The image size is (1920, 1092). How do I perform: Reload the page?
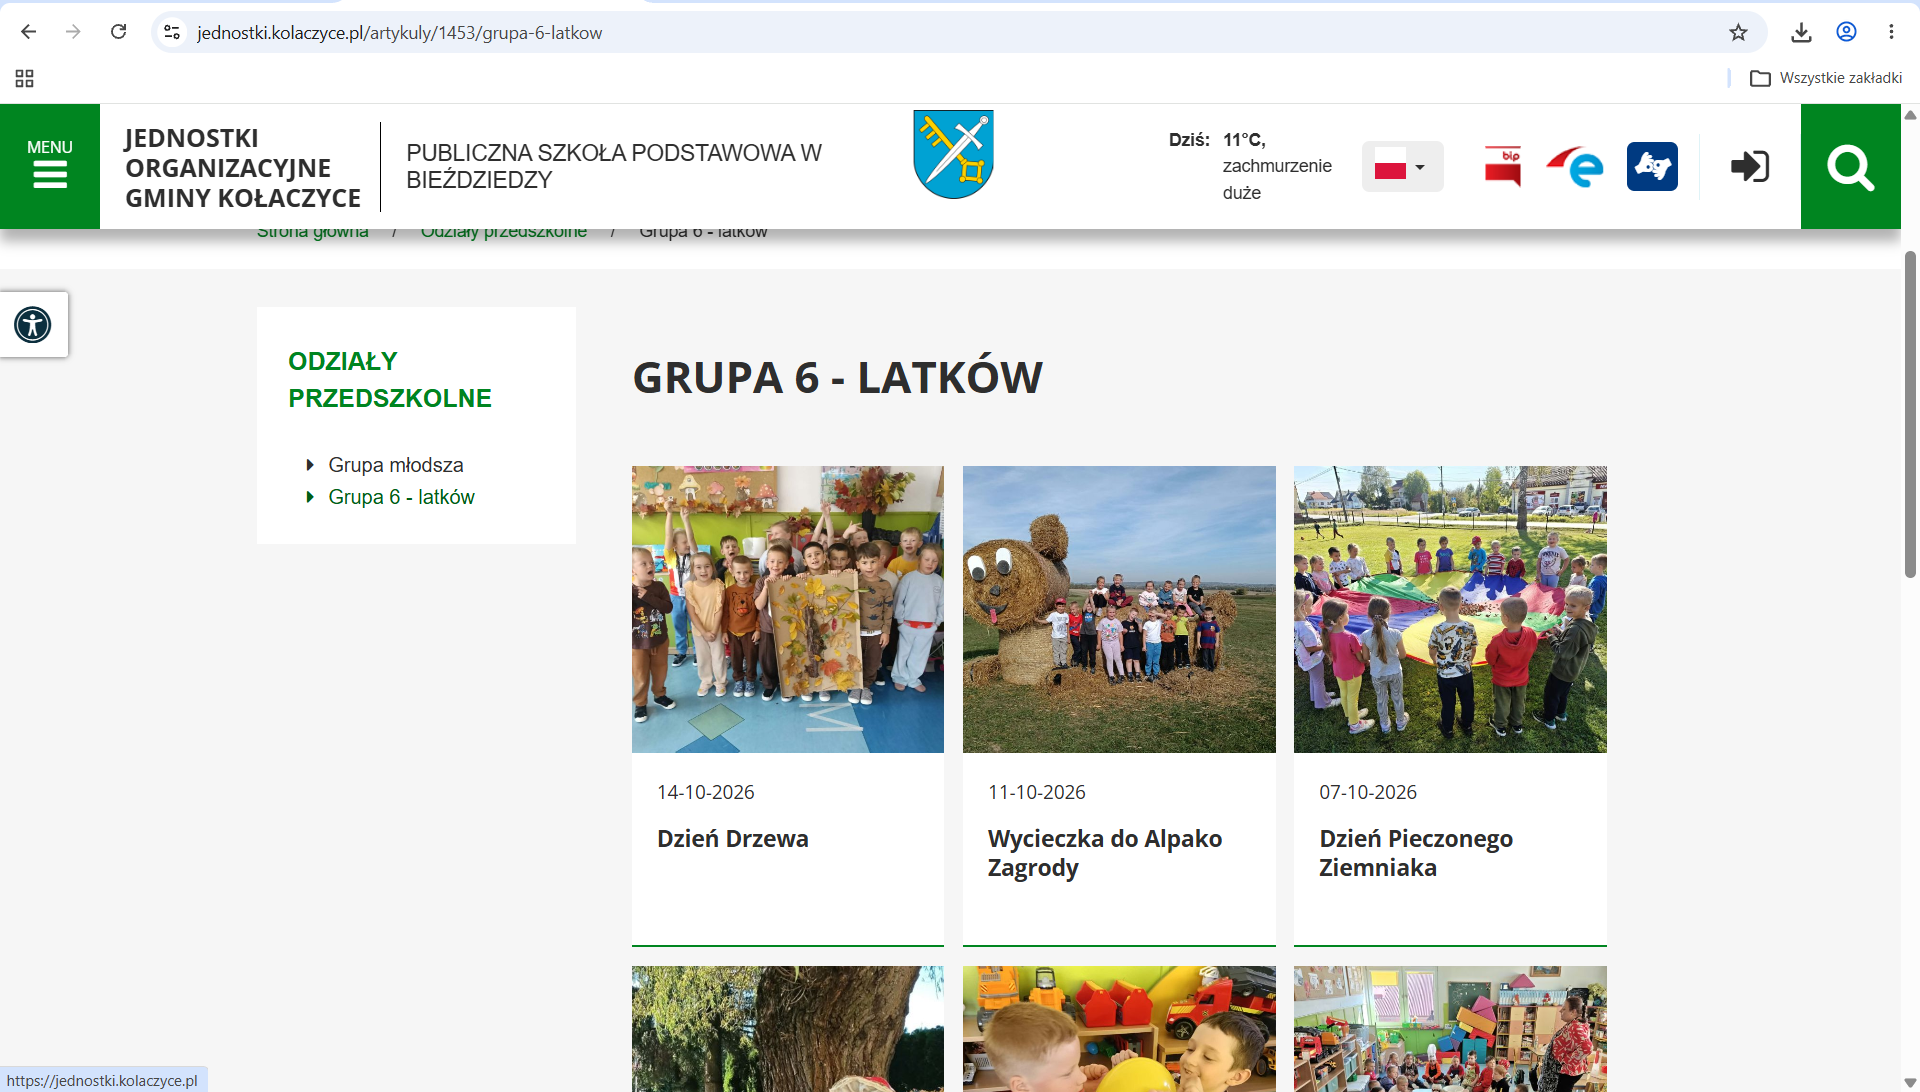[x=118, y=32]
